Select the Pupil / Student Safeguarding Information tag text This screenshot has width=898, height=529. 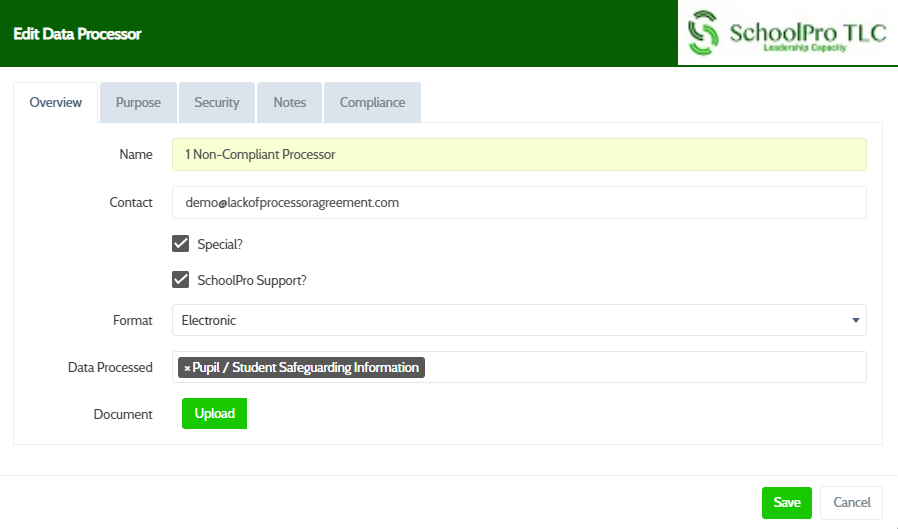point(306,368)
